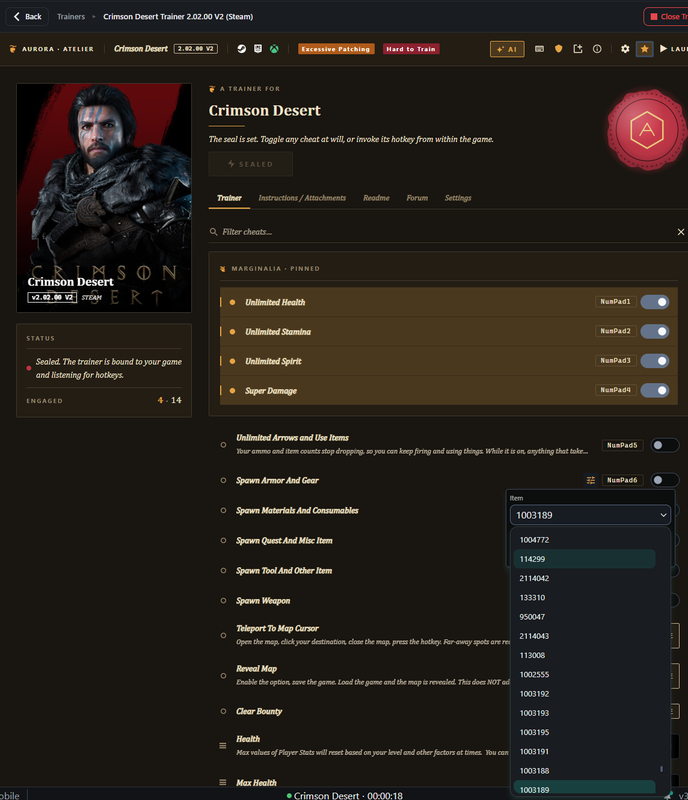Select item 114299 from the list

point(584,559)
